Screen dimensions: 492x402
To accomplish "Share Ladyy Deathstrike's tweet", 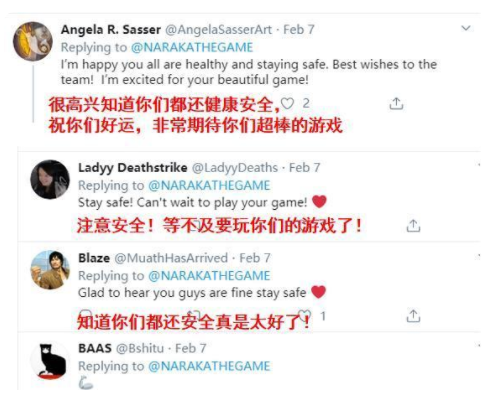I will click(413, 226).
